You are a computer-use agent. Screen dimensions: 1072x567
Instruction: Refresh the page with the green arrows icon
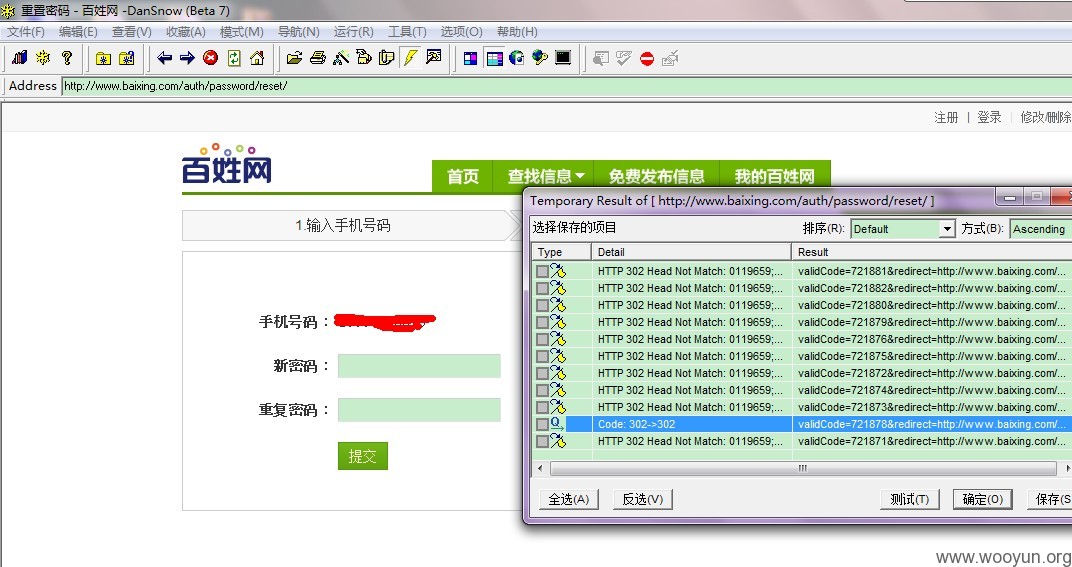(x=234, y=58)
